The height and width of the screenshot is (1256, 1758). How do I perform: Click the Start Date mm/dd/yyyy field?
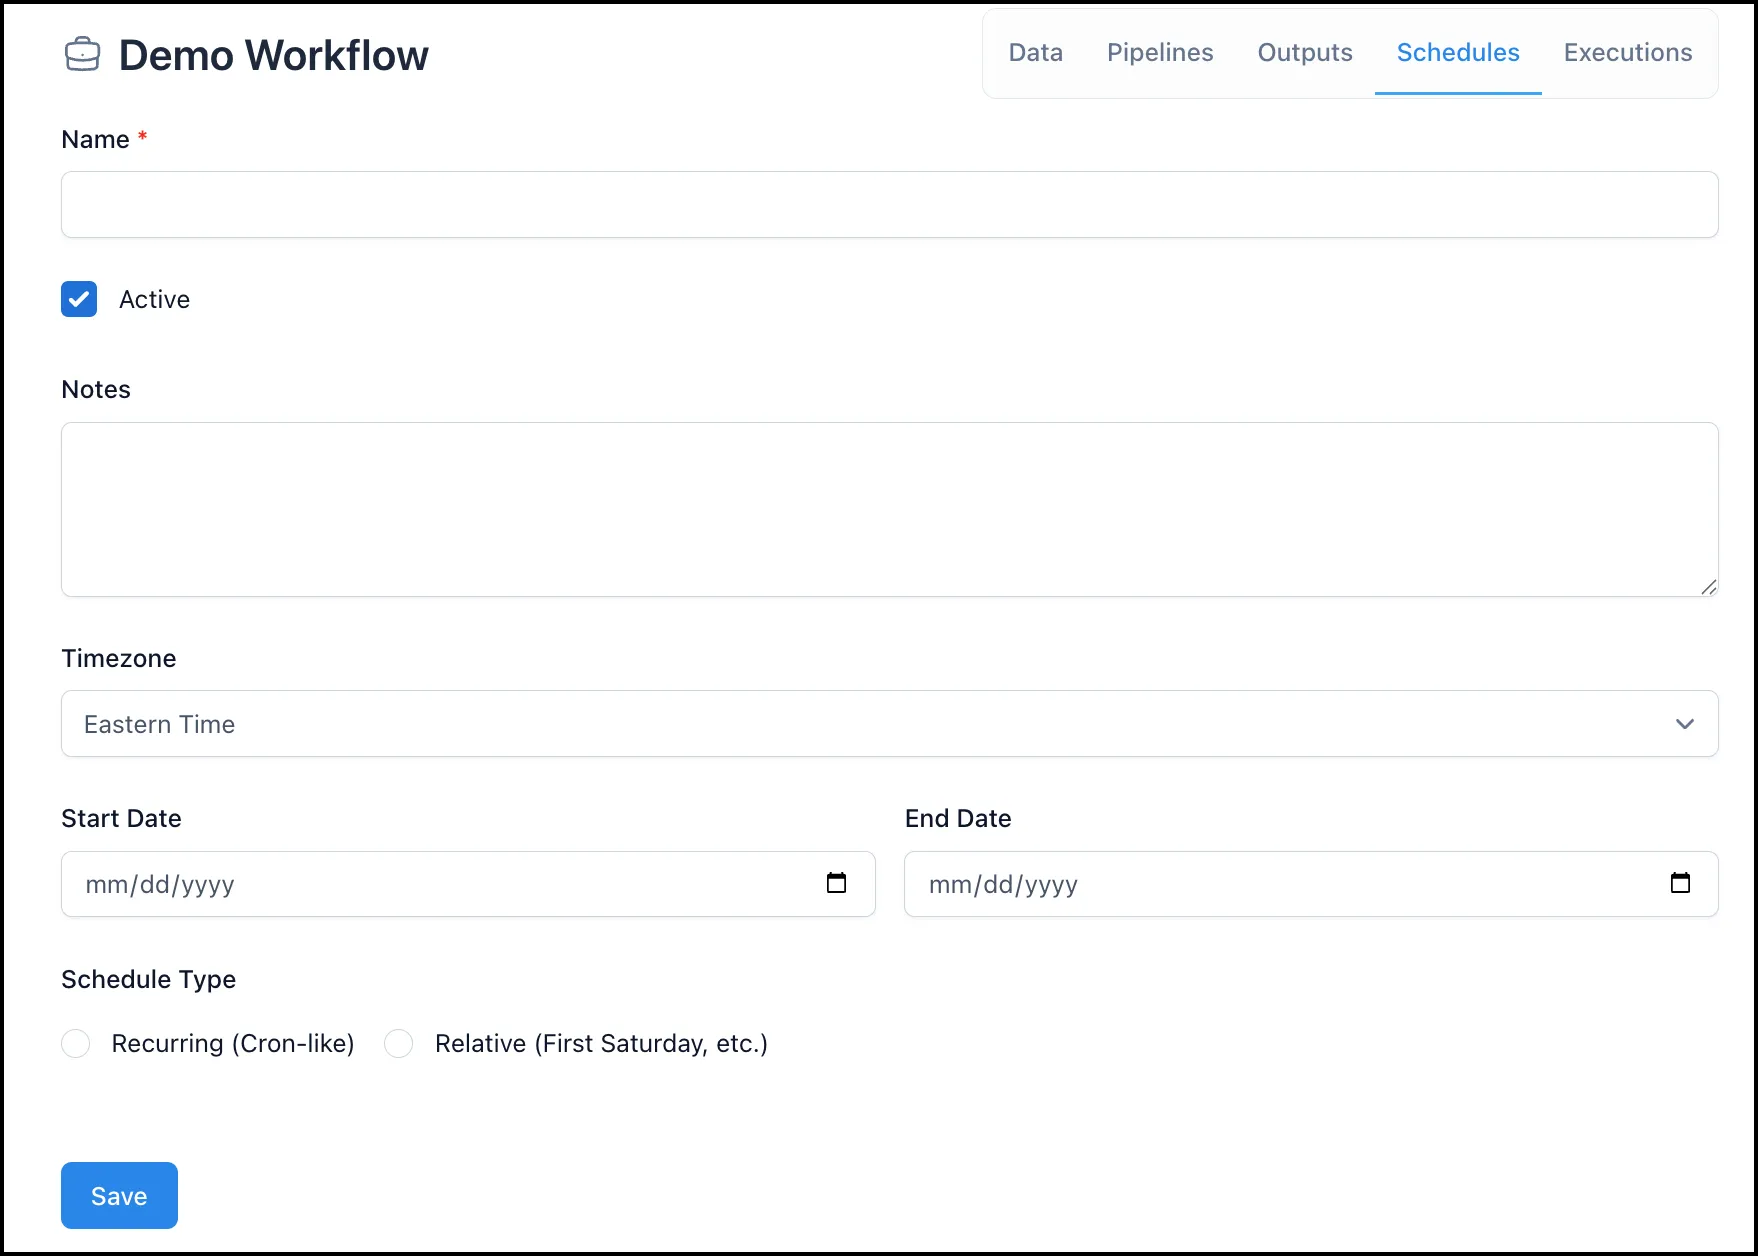coord(468,884)
